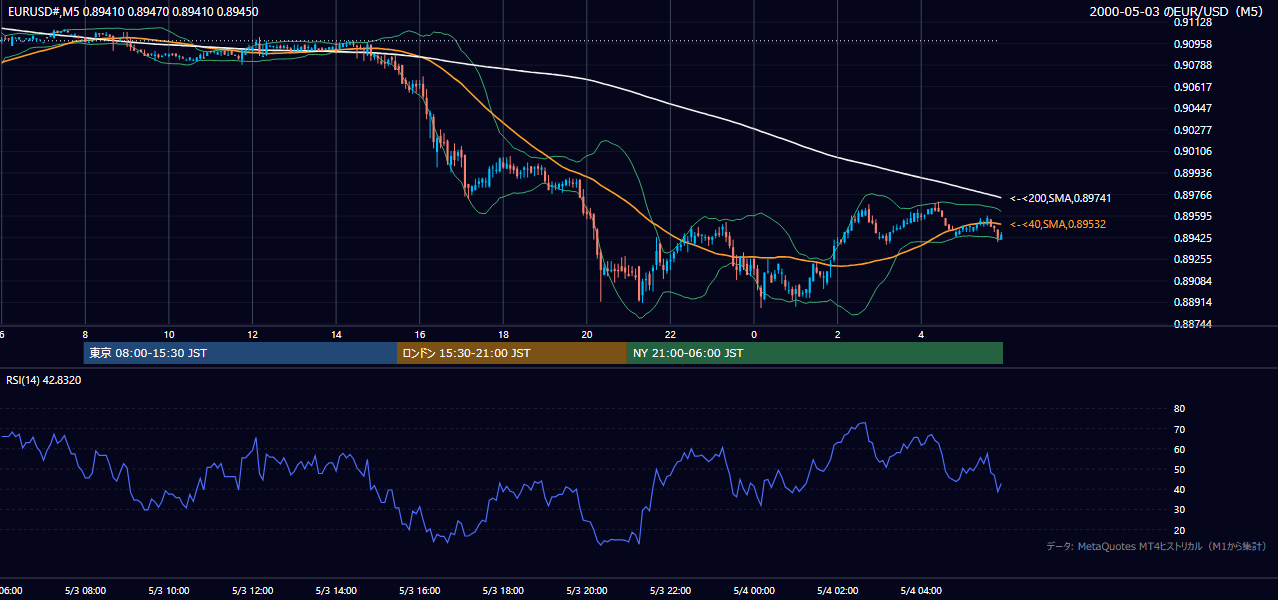Viewport: 1278px width, 600px height.
Task: Click the 5/3 08:00 date axis label
Action: pos(85,591)
